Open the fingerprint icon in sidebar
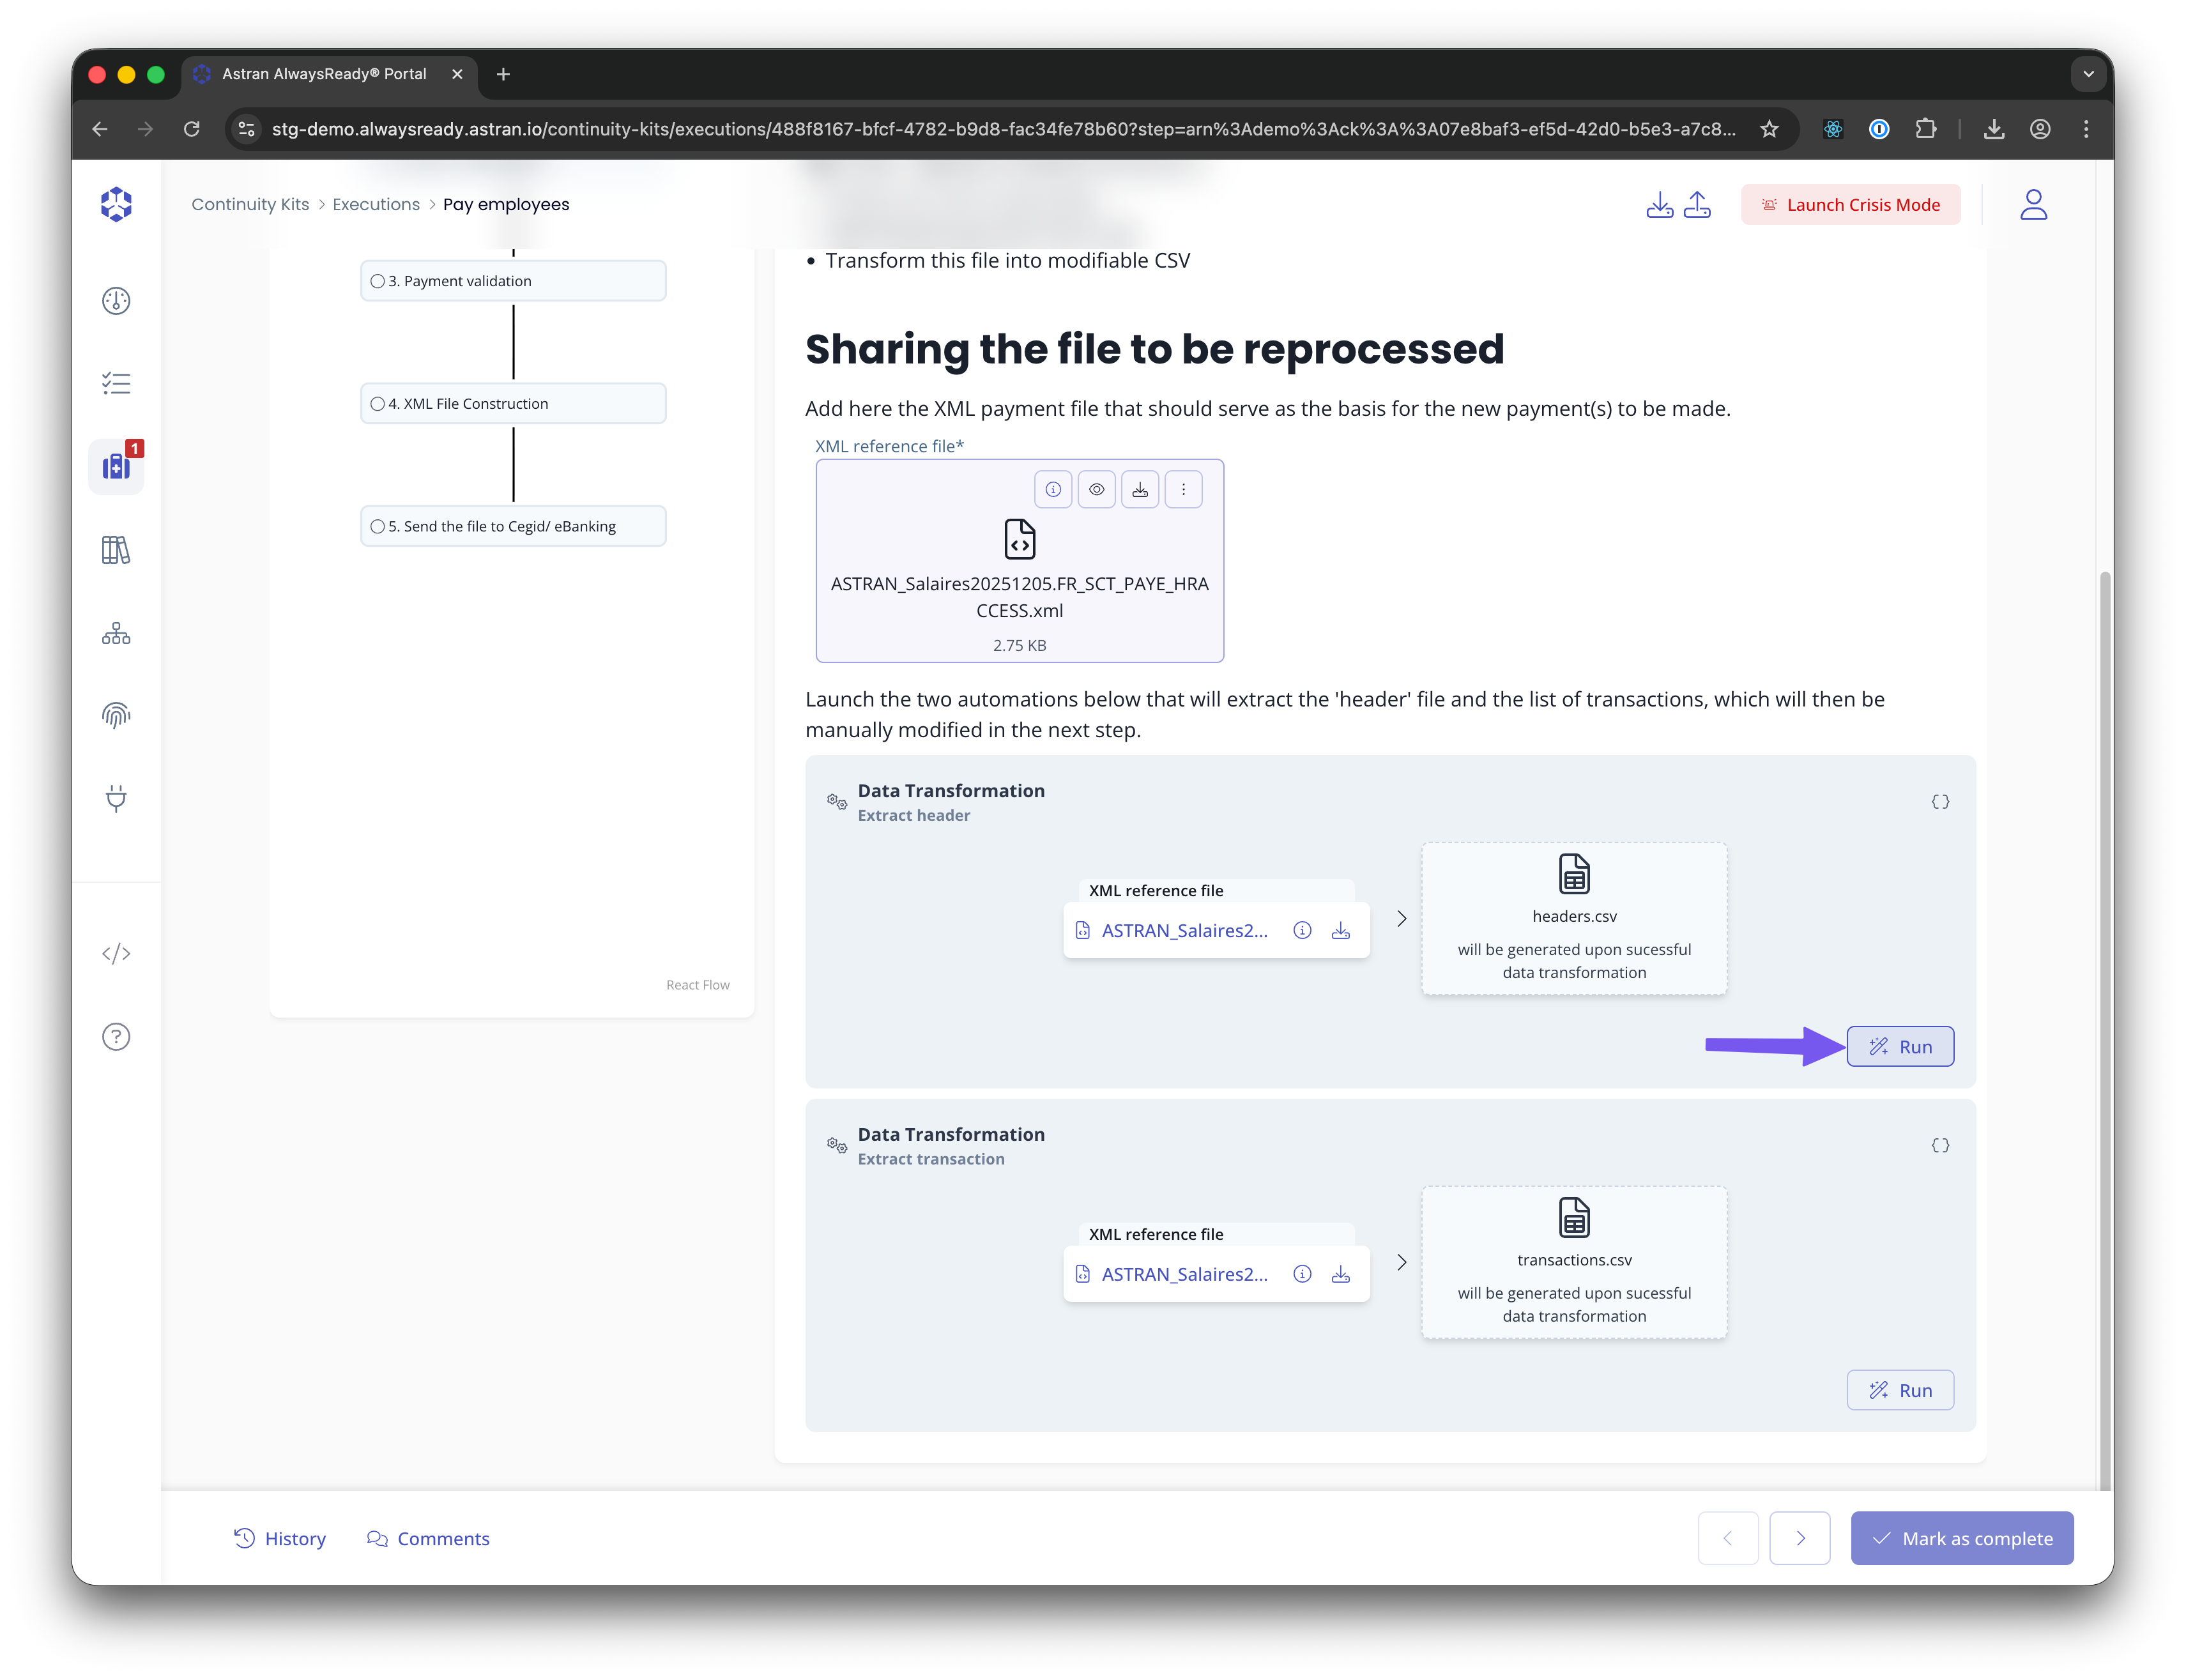Viewport: 2186px width, 1680px height. pyautogui.click(x=116, y=715)
